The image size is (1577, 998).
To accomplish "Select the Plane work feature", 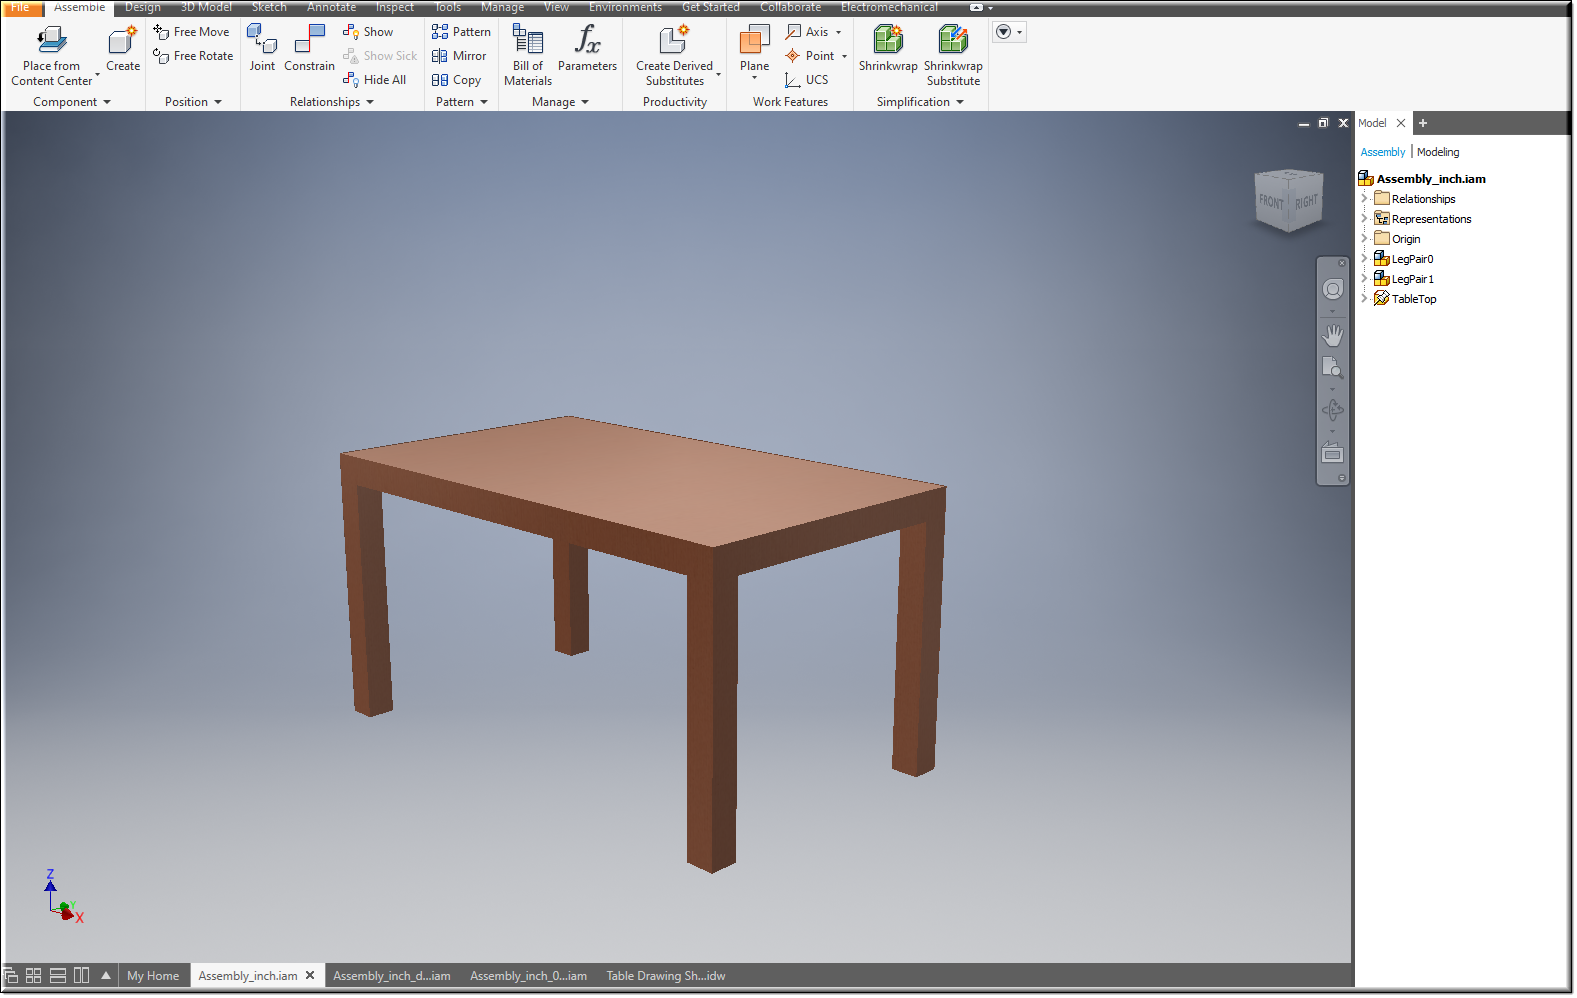I will [x=754, y=48].
